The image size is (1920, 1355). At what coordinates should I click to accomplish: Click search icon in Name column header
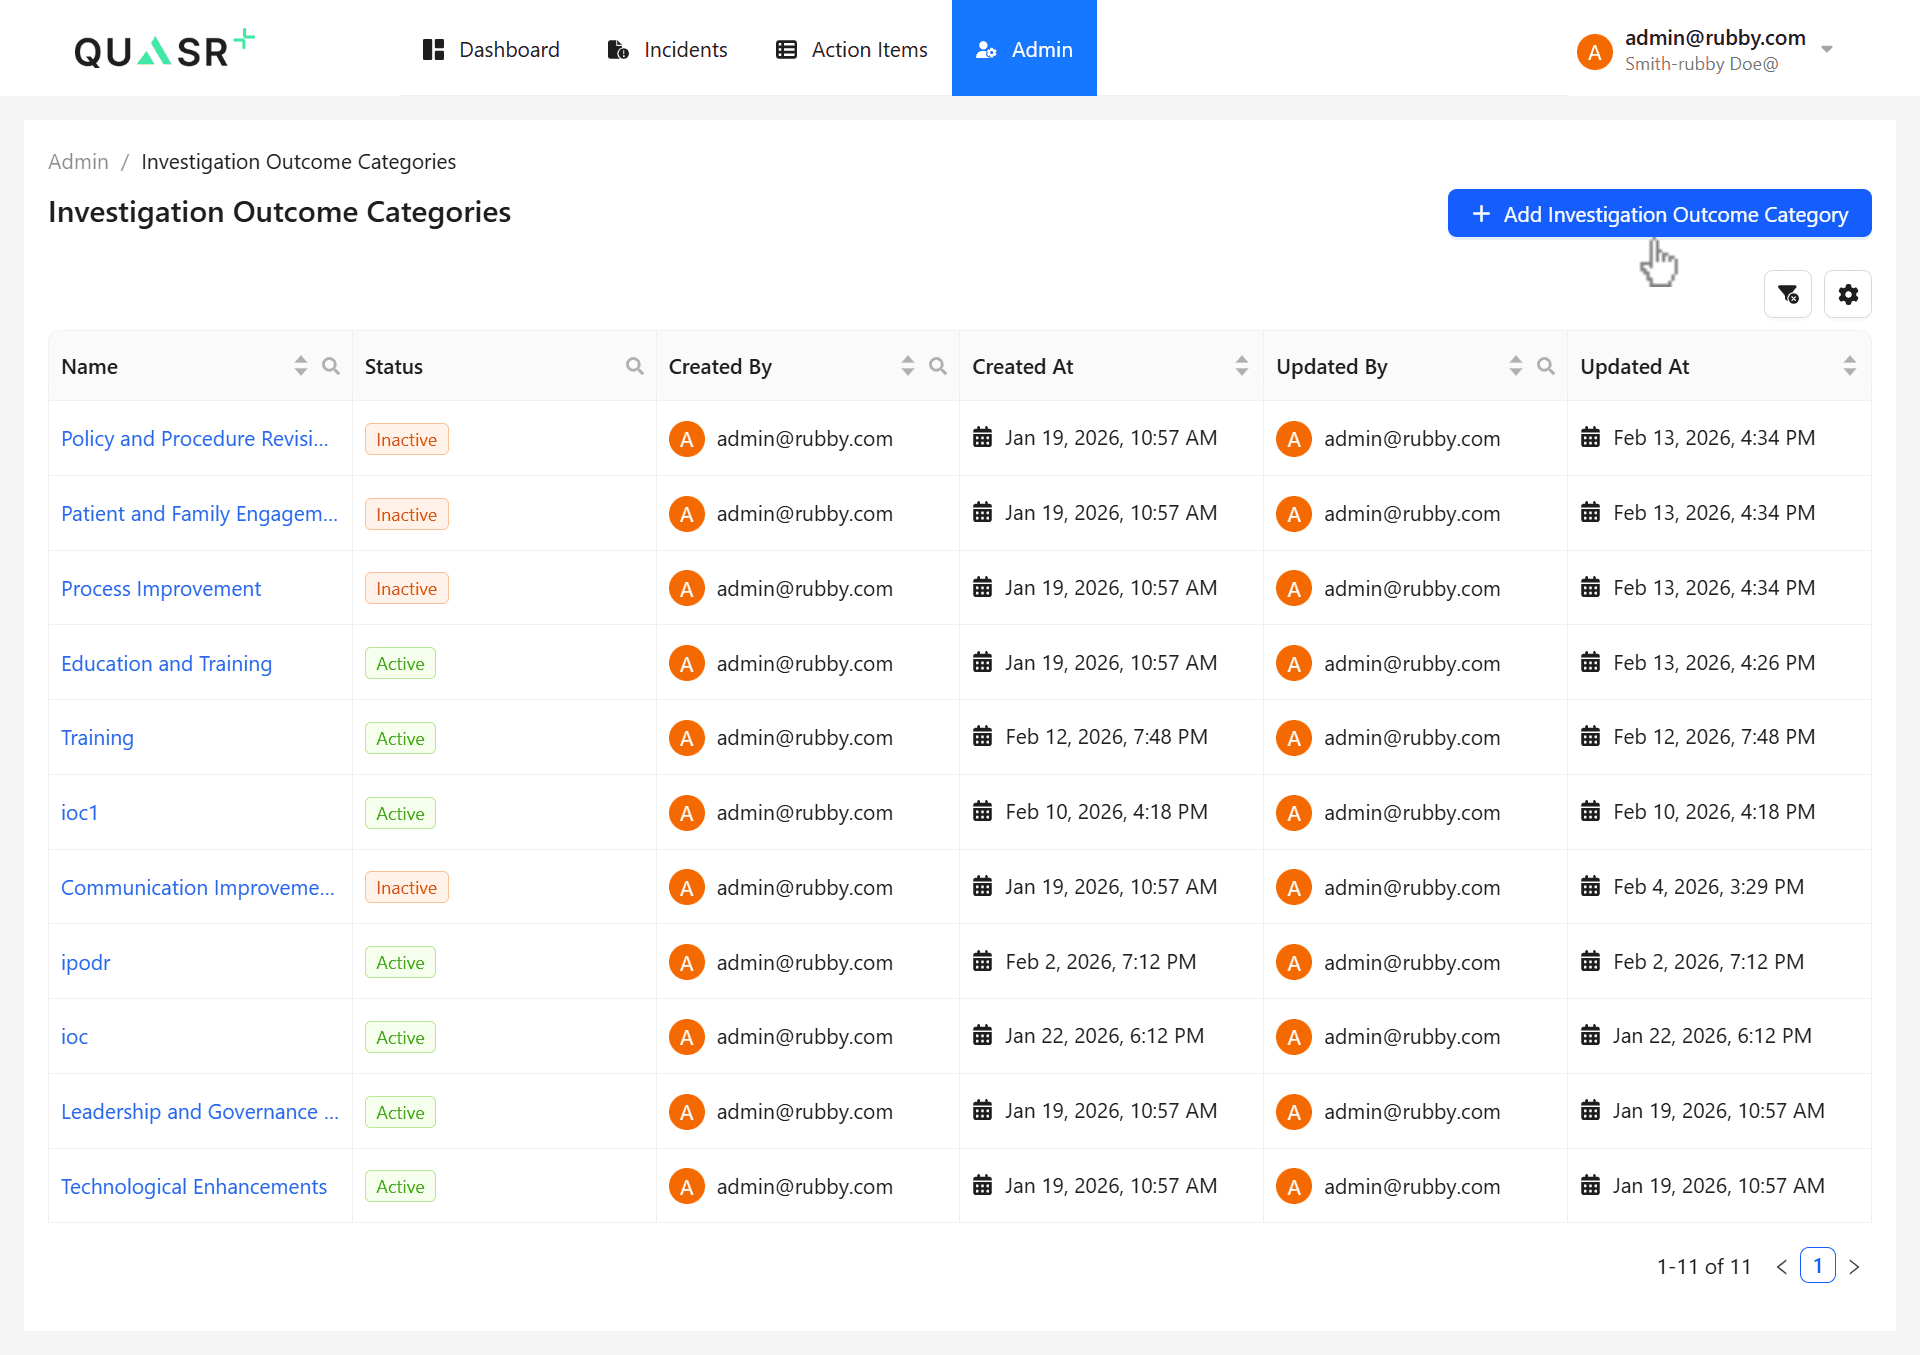pos(331,366)
